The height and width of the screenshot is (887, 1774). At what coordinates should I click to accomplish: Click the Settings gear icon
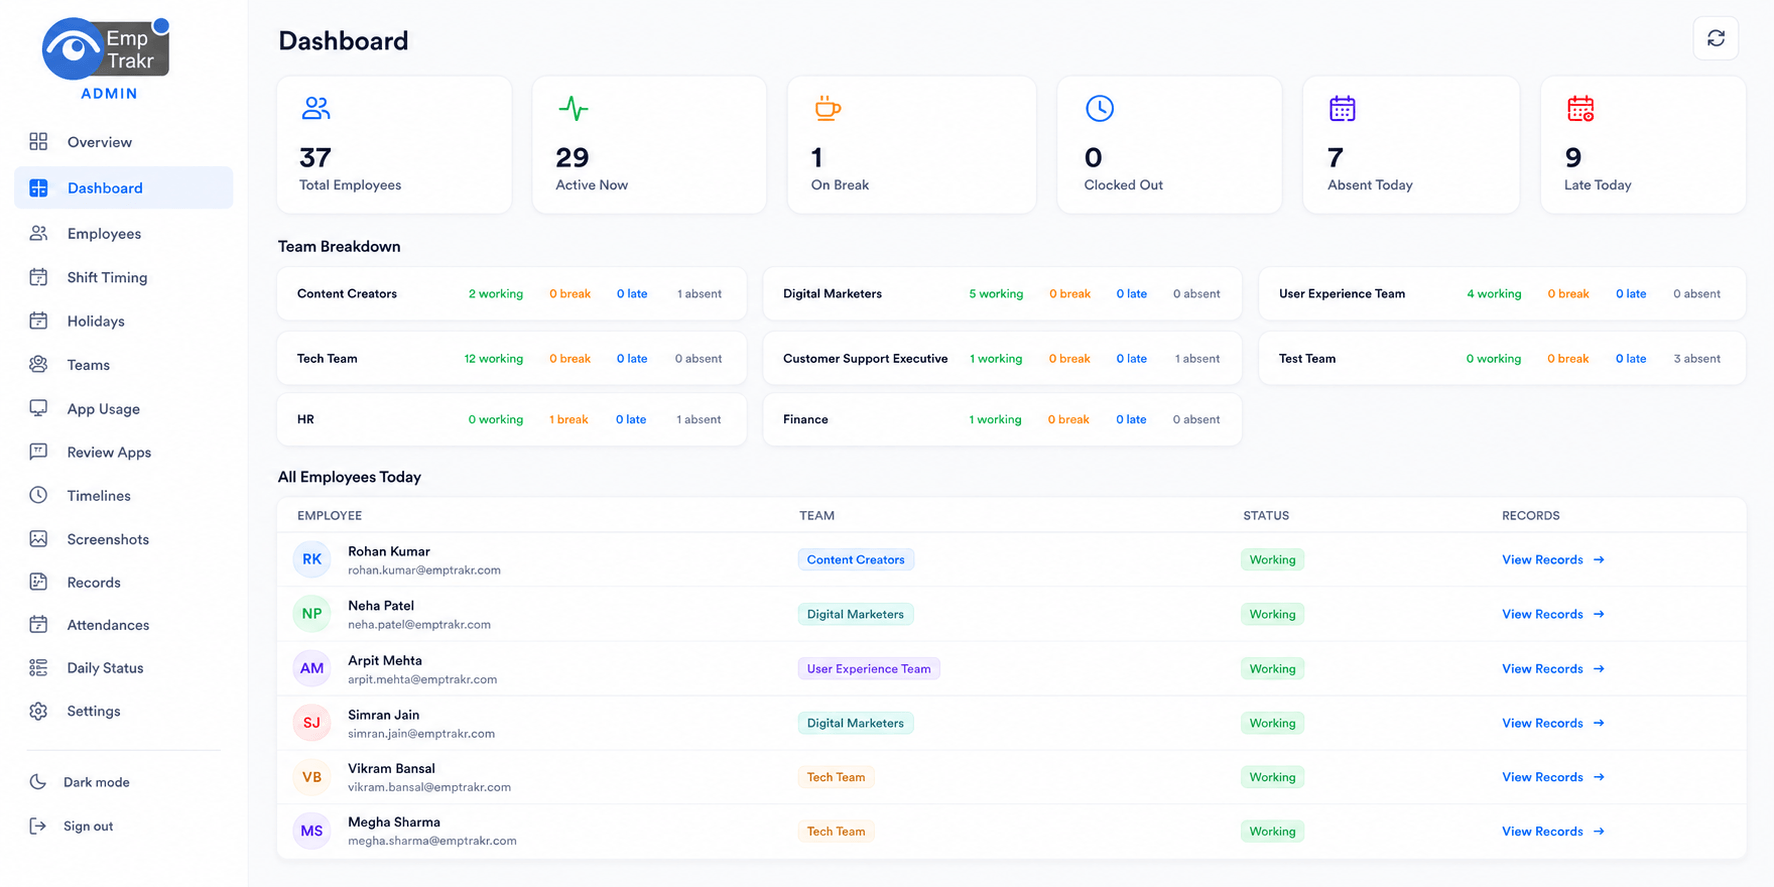(38, 711)
